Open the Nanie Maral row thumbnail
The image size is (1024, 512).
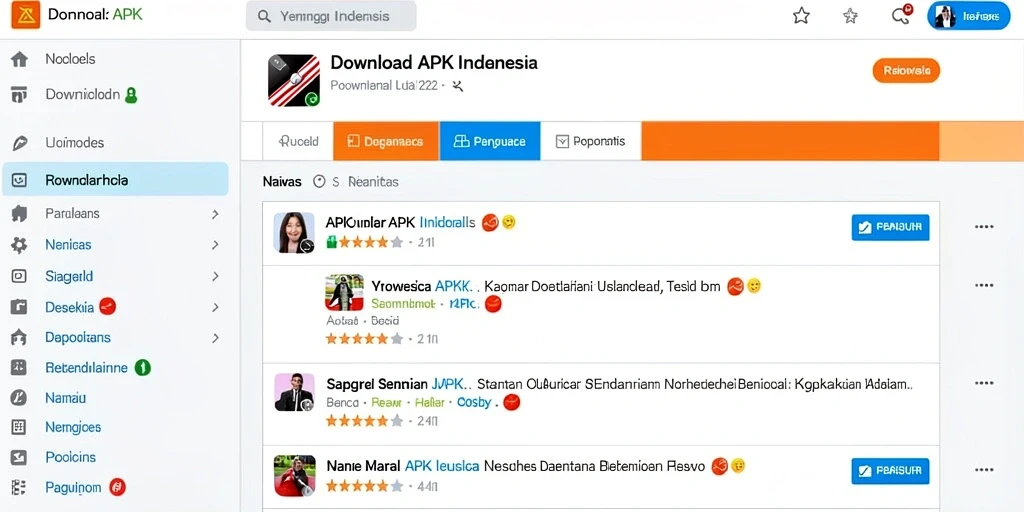295,476
